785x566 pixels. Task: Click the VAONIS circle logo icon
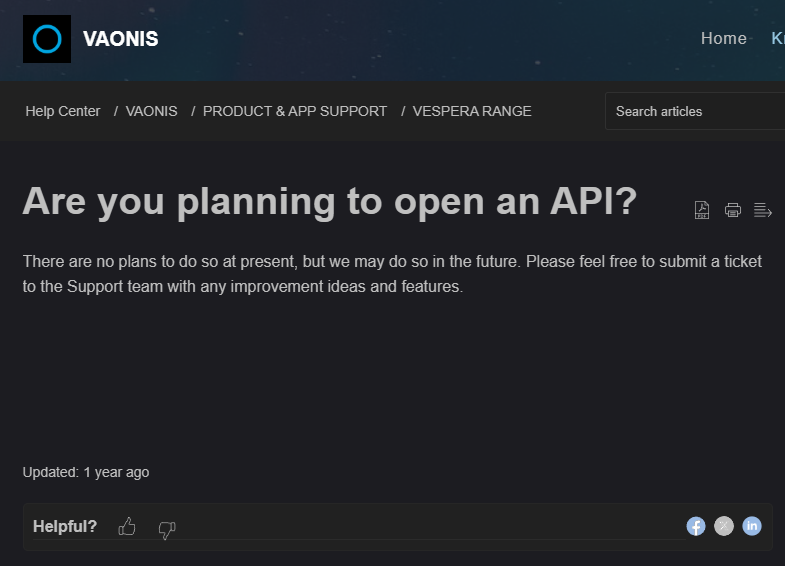tap(47, 39)
